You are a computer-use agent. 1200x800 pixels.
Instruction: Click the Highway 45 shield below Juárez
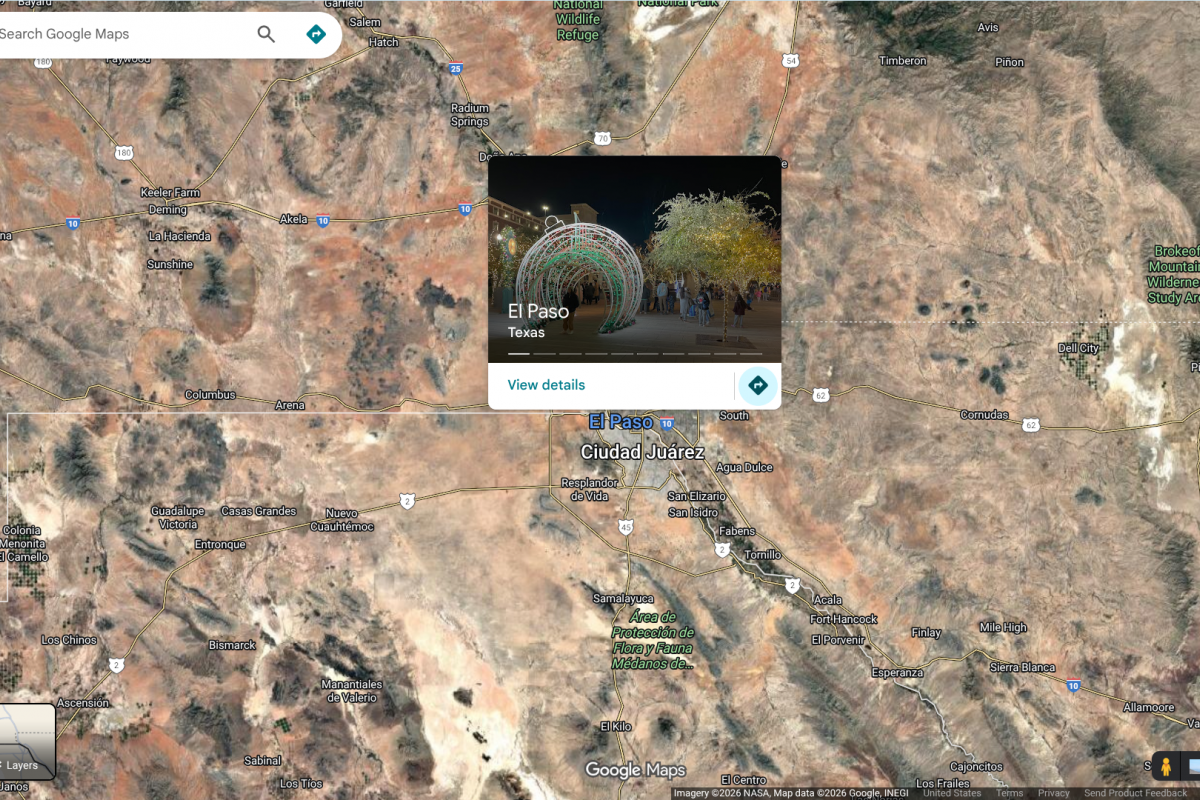point(626,526)
